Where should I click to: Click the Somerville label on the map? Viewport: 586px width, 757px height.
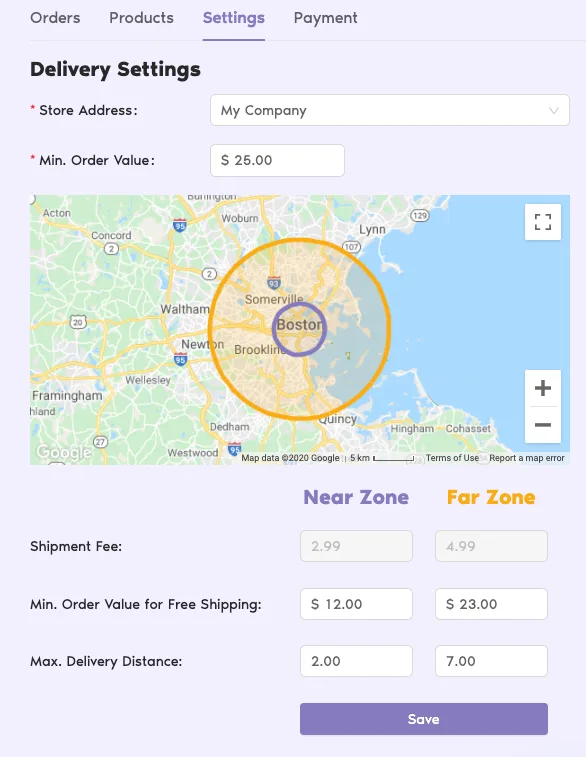274,299
